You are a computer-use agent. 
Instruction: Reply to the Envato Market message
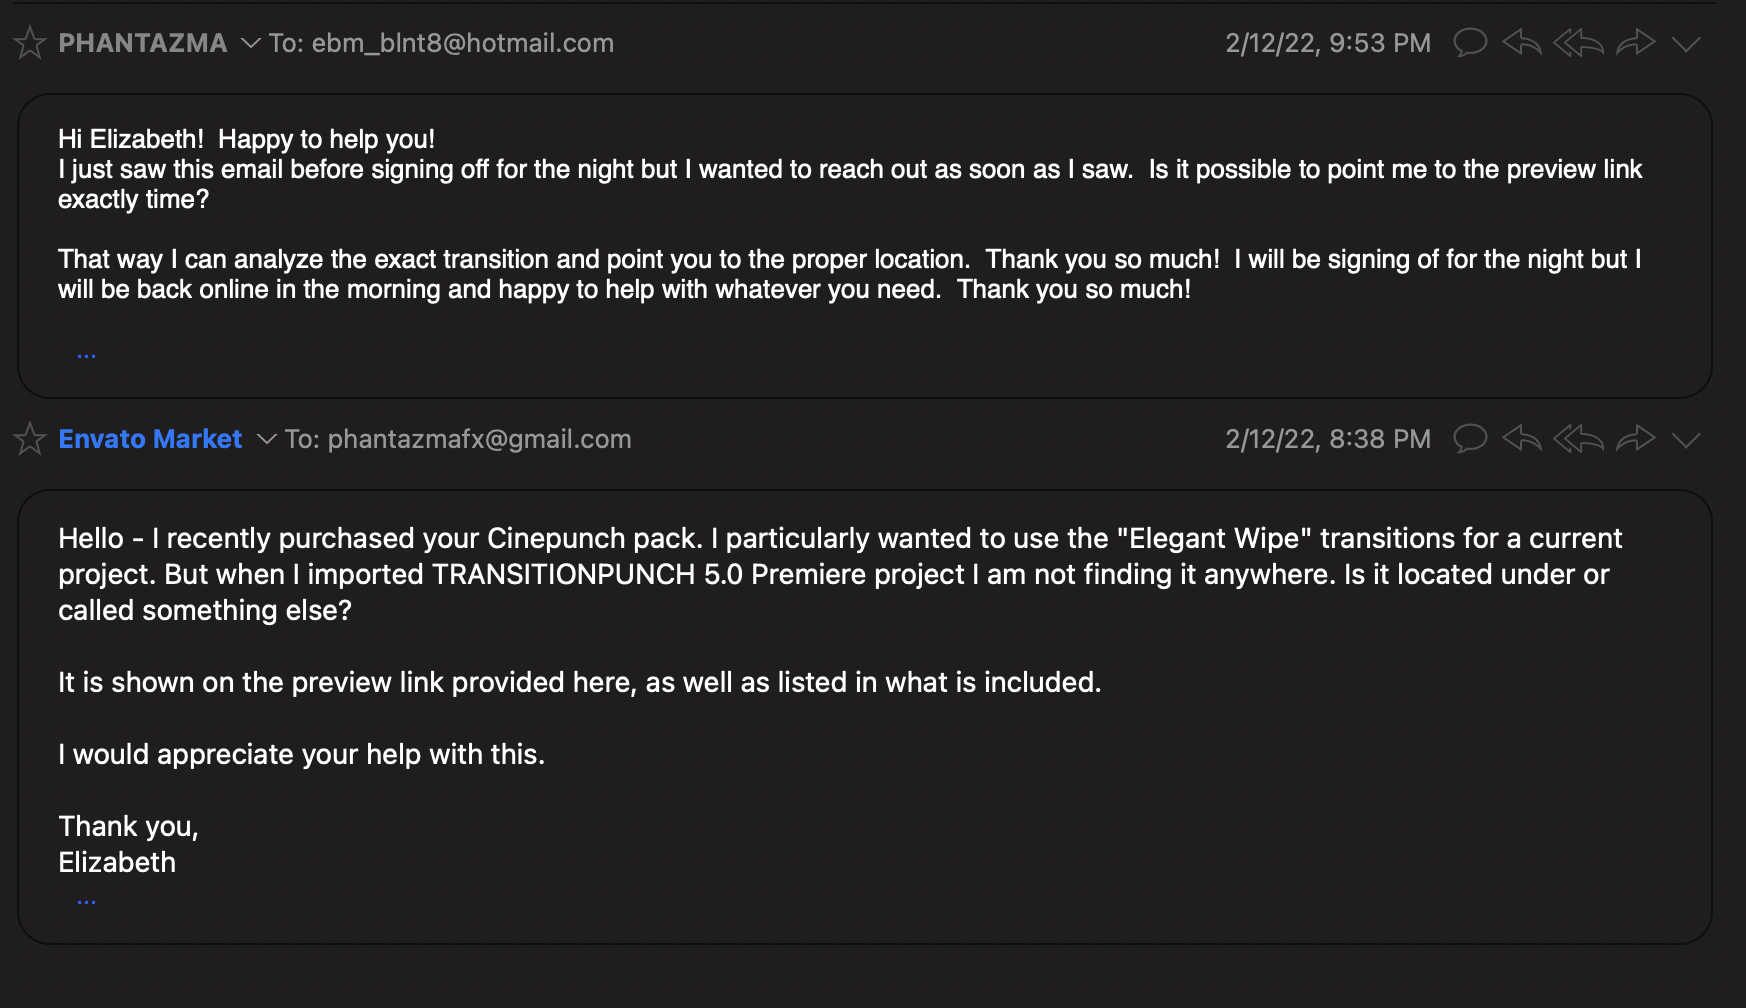[1522, 439]
